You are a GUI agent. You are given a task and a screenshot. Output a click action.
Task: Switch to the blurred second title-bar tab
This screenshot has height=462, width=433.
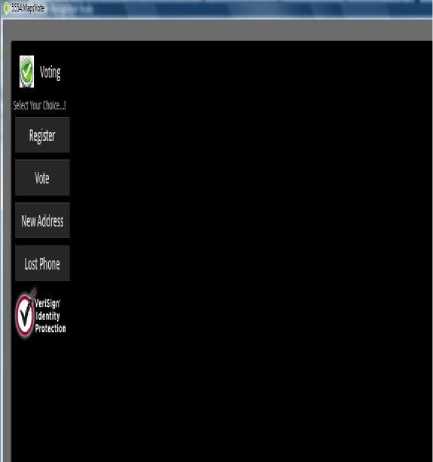click(x=73, y=9)
